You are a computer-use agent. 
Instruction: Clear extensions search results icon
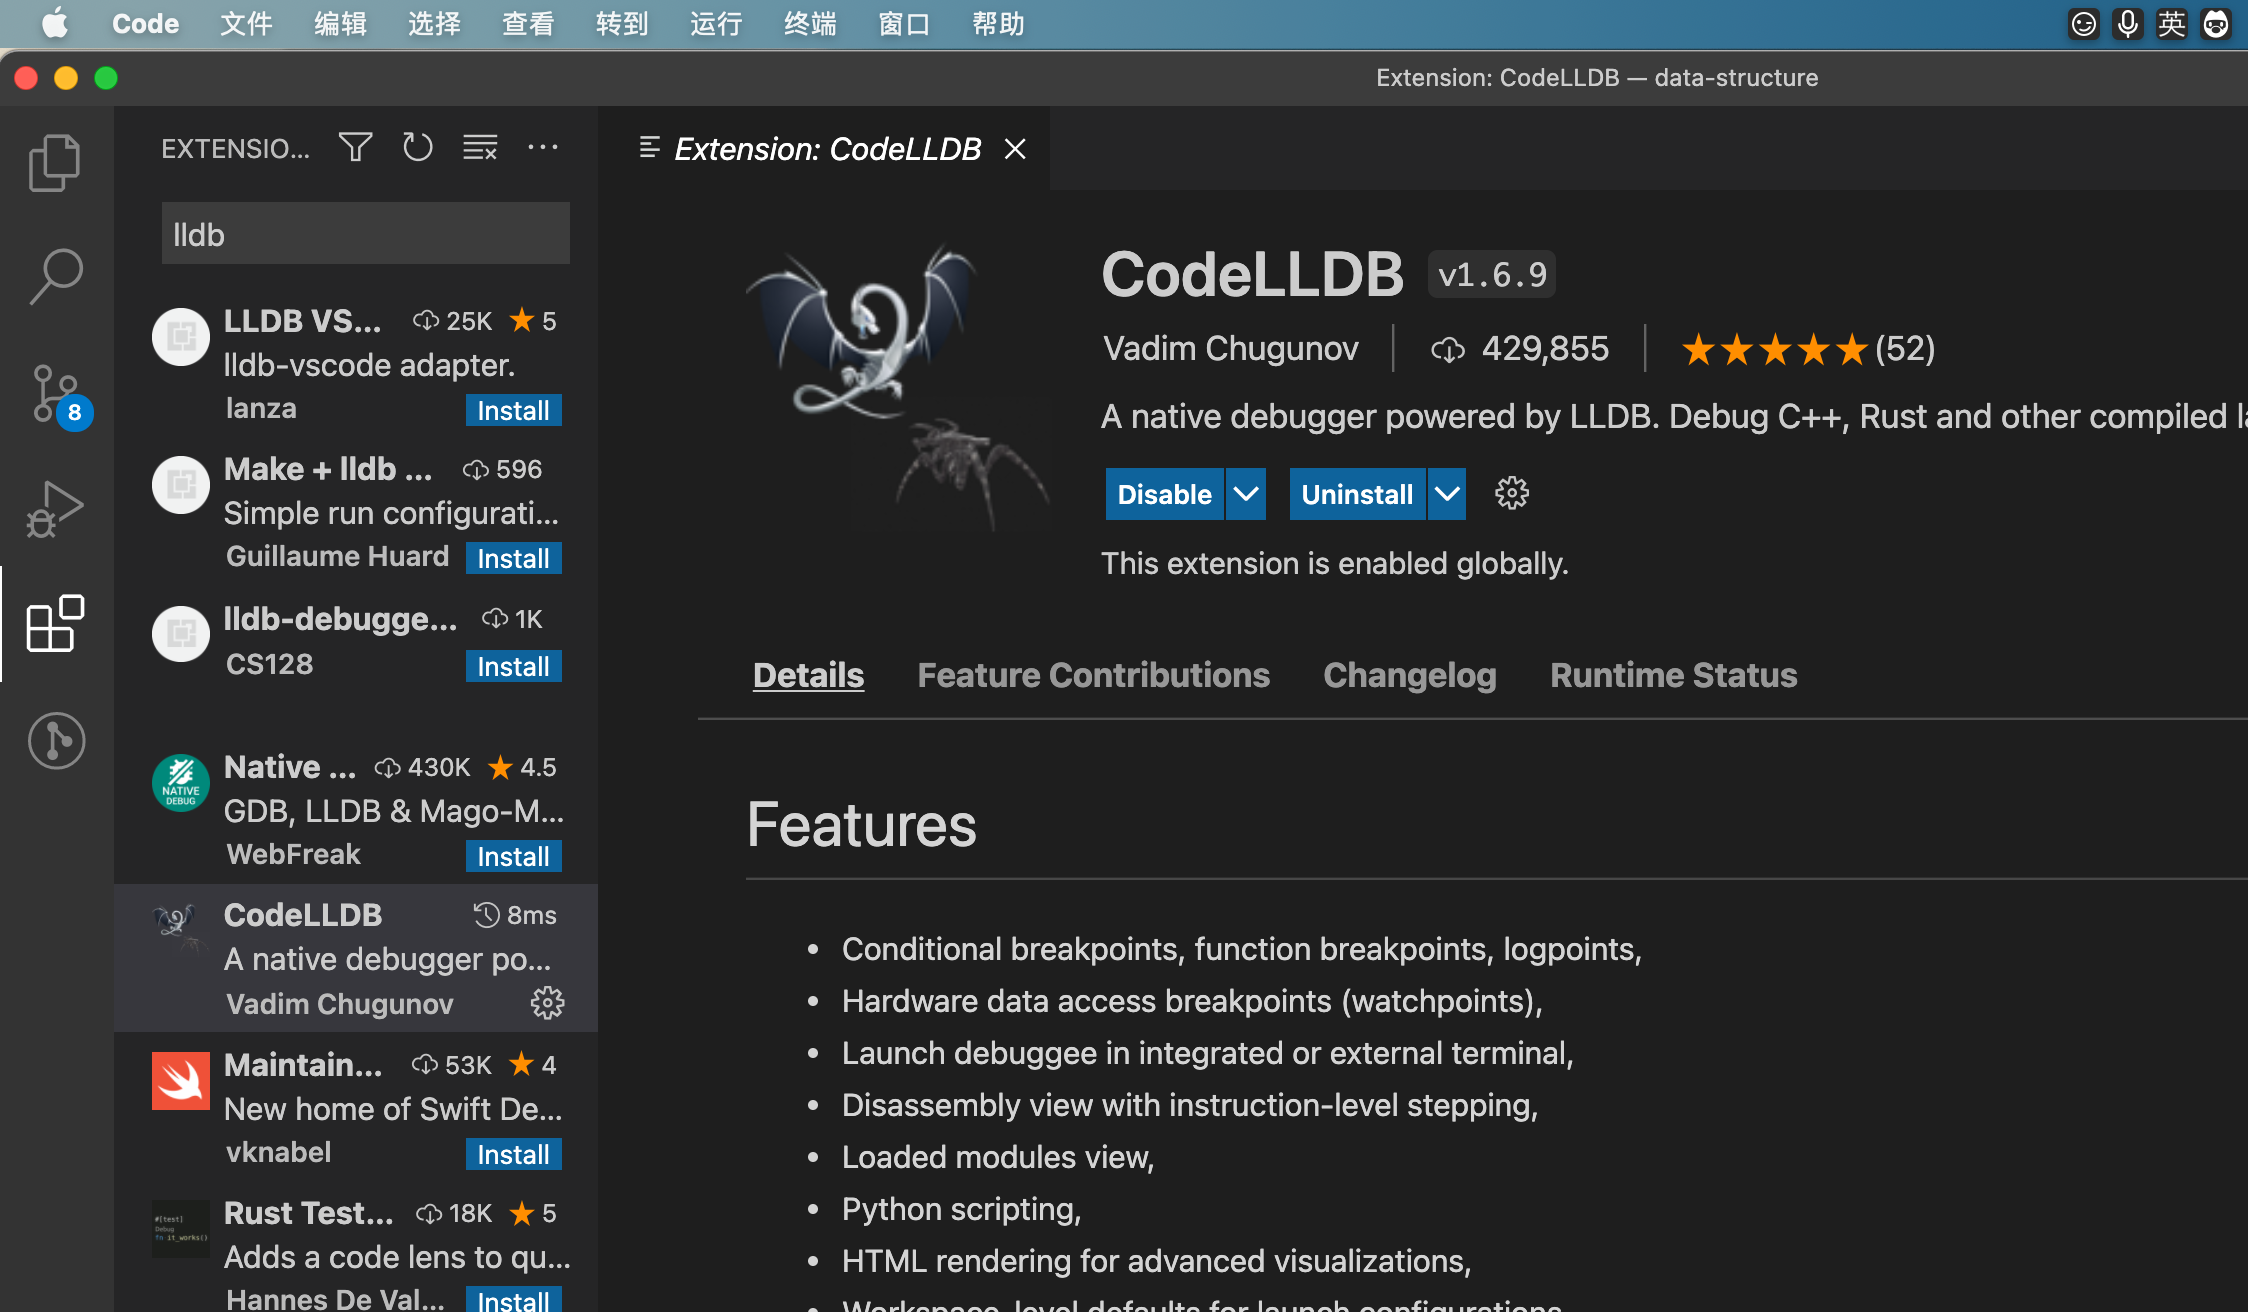tap(480, 148)
